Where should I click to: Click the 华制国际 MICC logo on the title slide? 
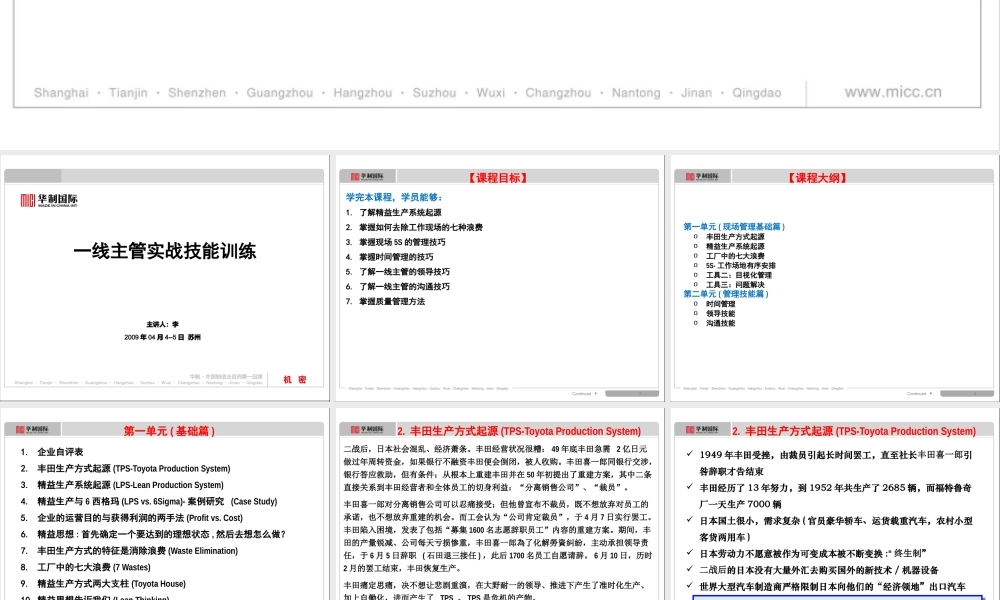[49, 200]
